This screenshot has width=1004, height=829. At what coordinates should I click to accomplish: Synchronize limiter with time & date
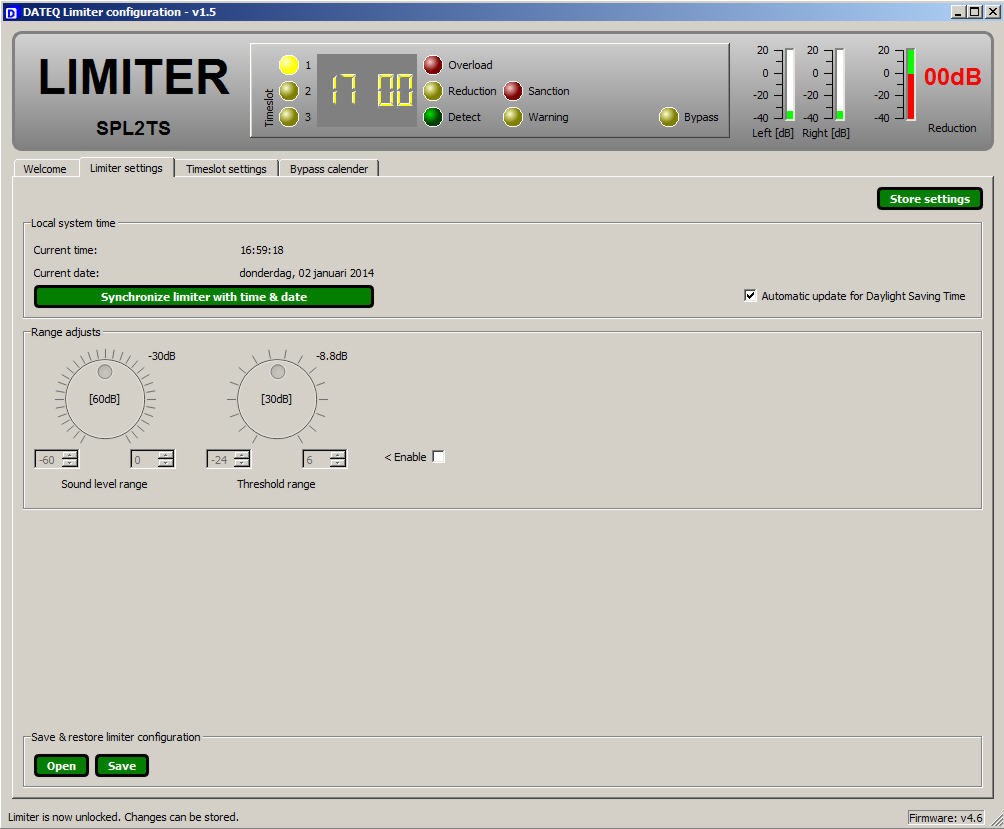coord(204,297)
